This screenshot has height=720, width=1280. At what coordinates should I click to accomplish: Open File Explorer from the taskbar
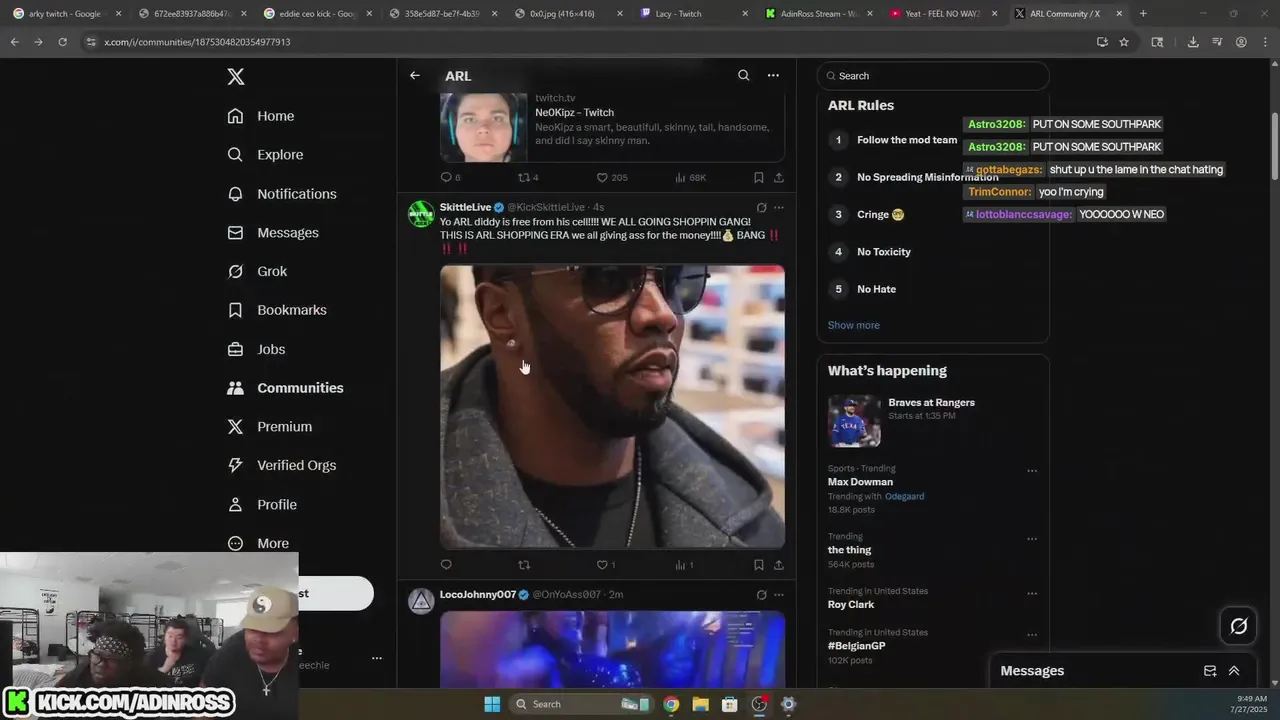[x=700, y=704]
